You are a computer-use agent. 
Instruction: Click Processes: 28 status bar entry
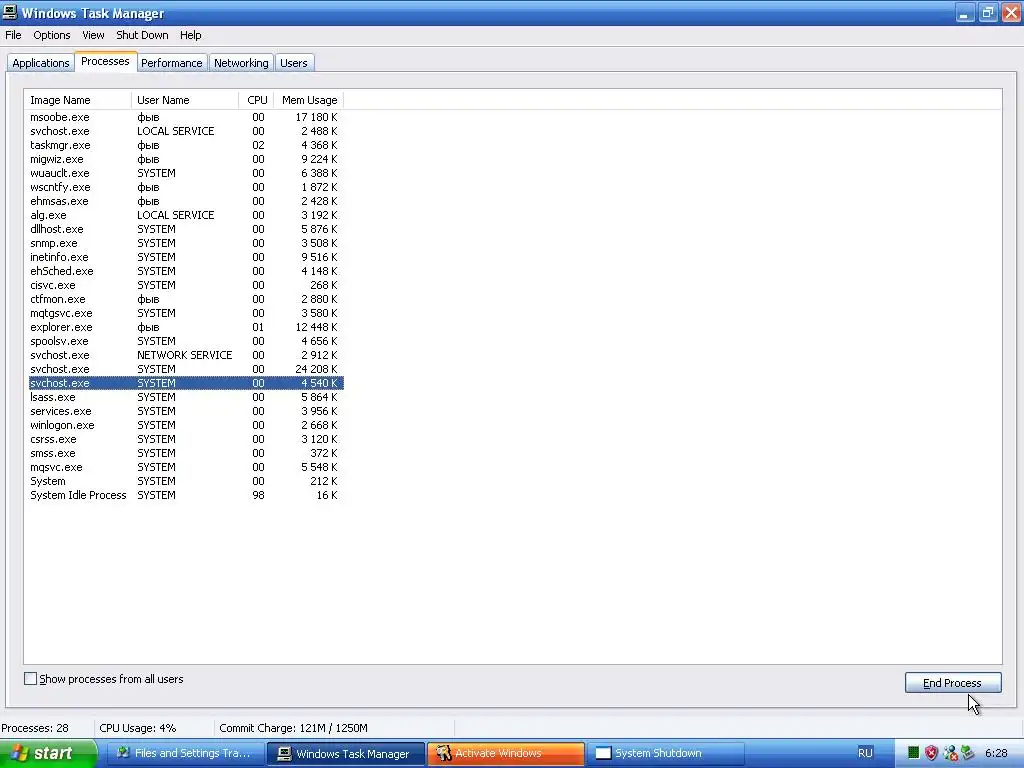coord(35,728)
